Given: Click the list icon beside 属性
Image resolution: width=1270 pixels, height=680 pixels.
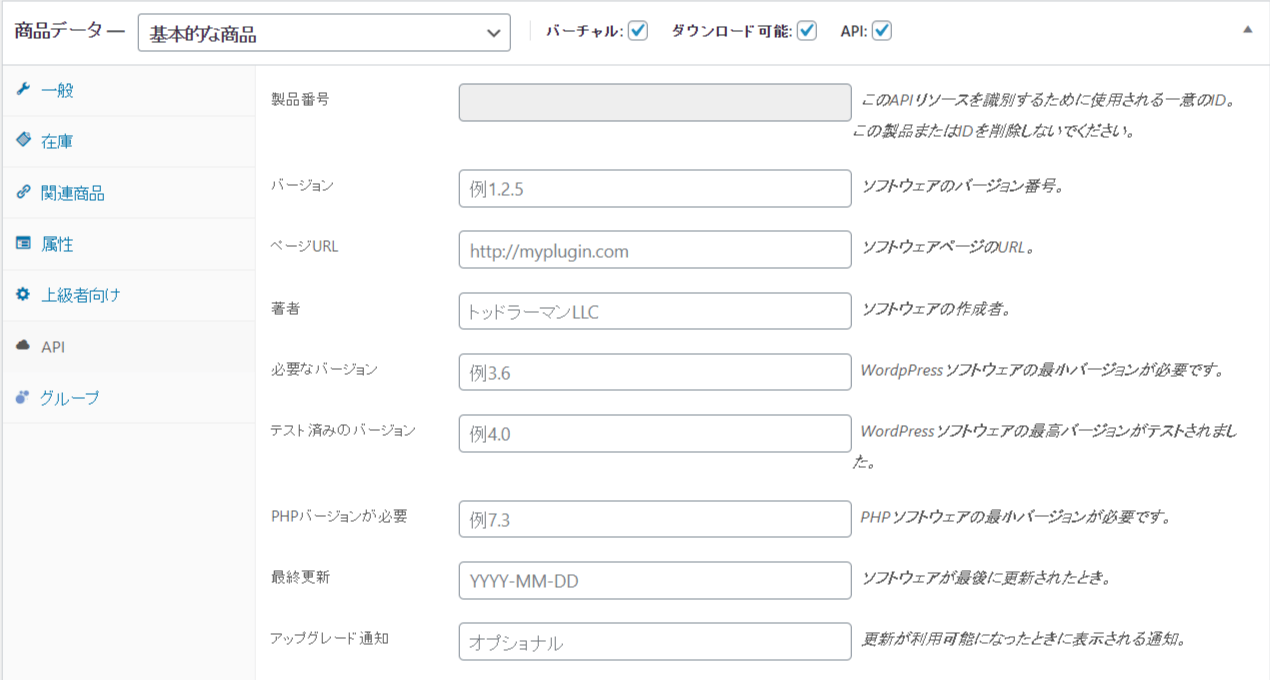Looking at the screenshot, I should pos(24,244).
